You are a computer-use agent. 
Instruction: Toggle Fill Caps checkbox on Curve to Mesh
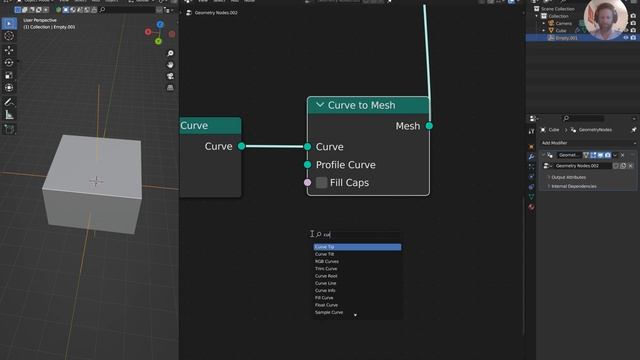pos(322,182)
